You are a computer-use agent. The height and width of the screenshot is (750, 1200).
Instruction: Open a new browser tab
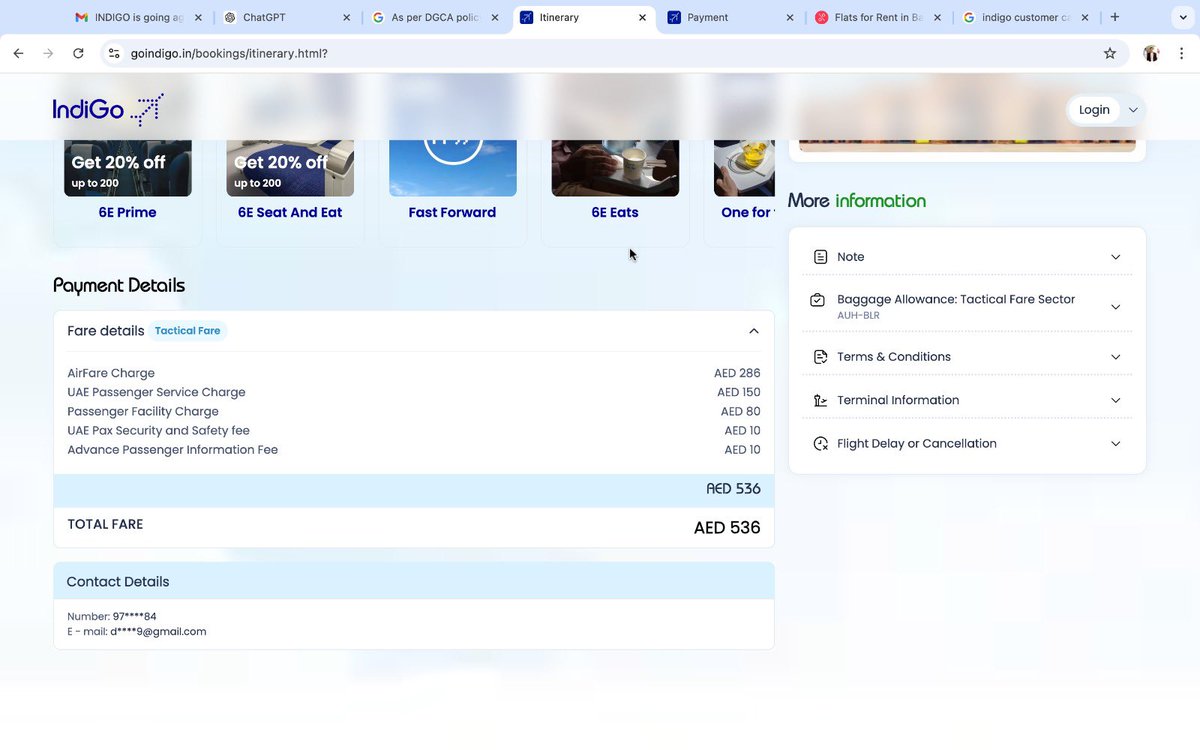click(x=1115, y=17)
